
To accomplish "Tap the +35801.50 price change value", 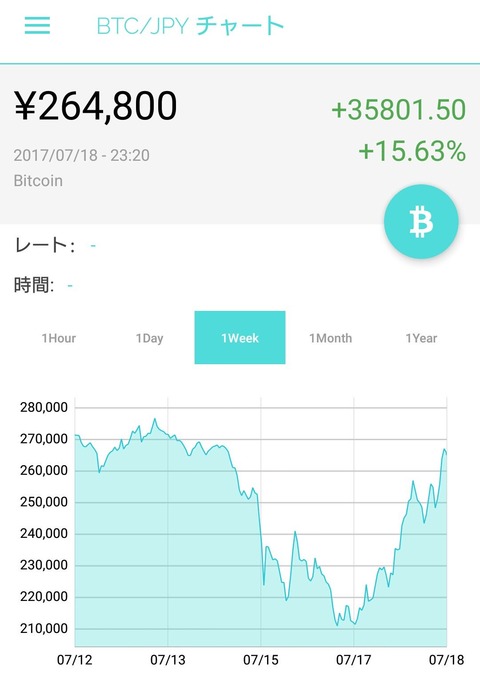I will coord(399,109).
